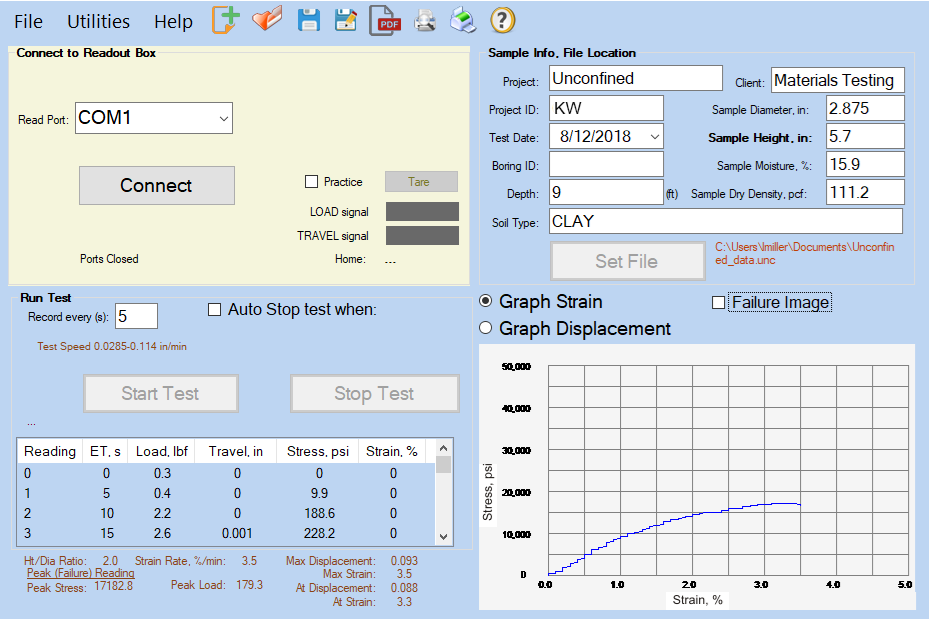Screen dimensions: 929x619
Task: Enable the Practice checkbox
Action: [311, 182]
